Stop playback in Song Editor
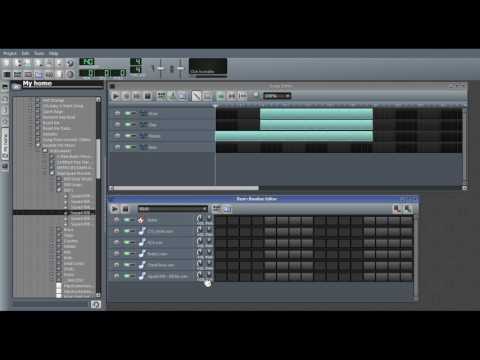The height and width of the screenshot is (360, 480). (x=147, y=96)
